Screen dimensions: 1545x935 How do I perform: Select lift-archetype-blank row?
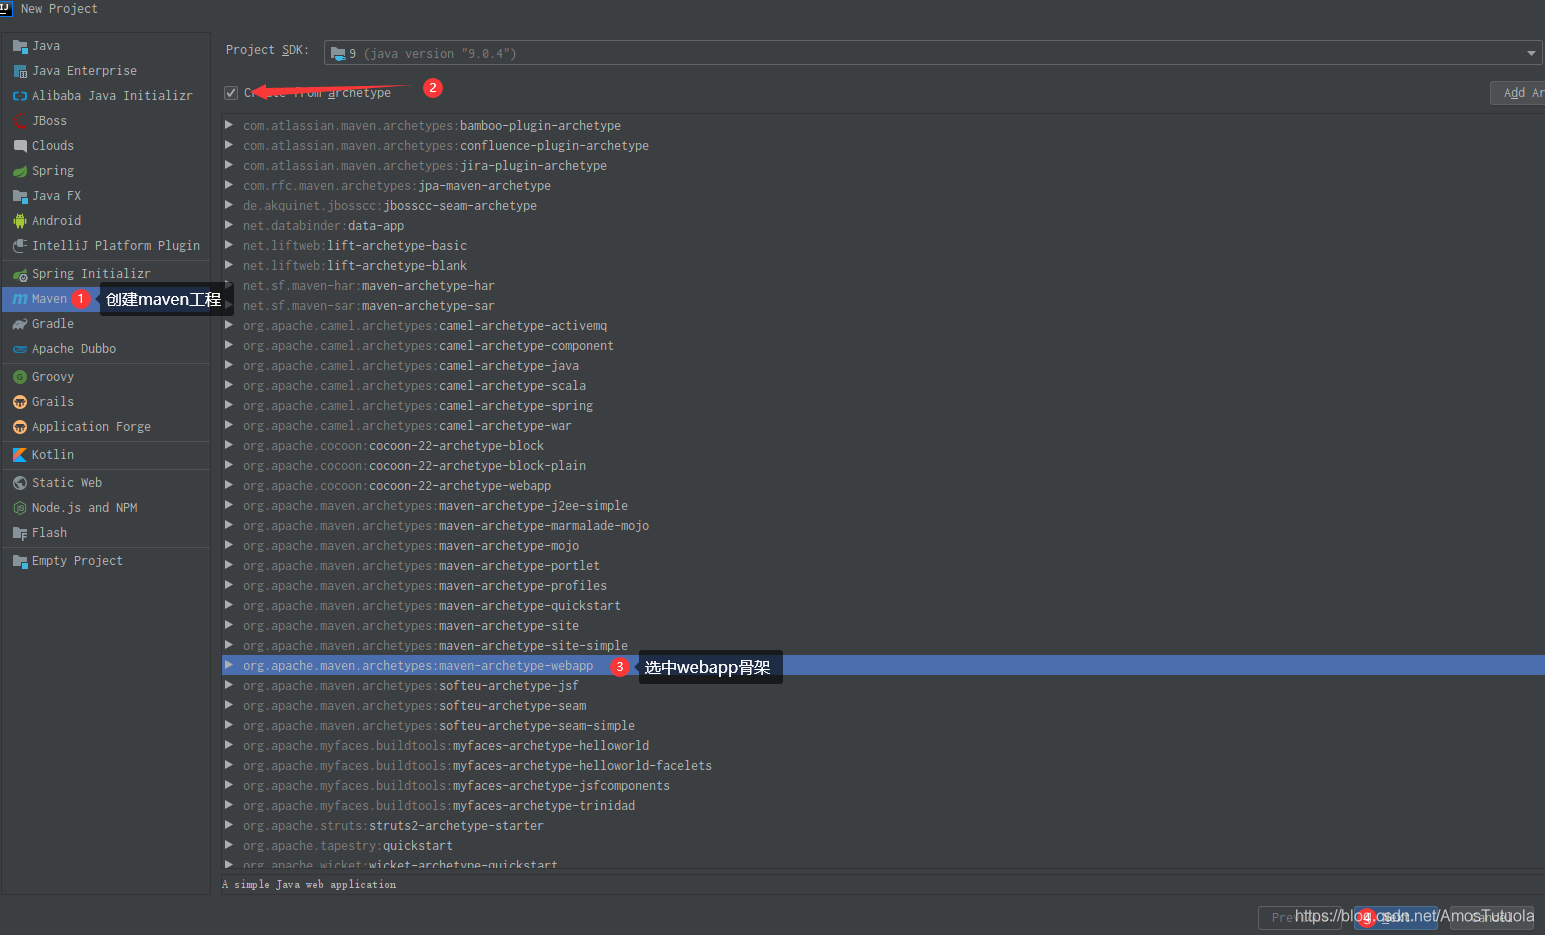pos(883,266)
